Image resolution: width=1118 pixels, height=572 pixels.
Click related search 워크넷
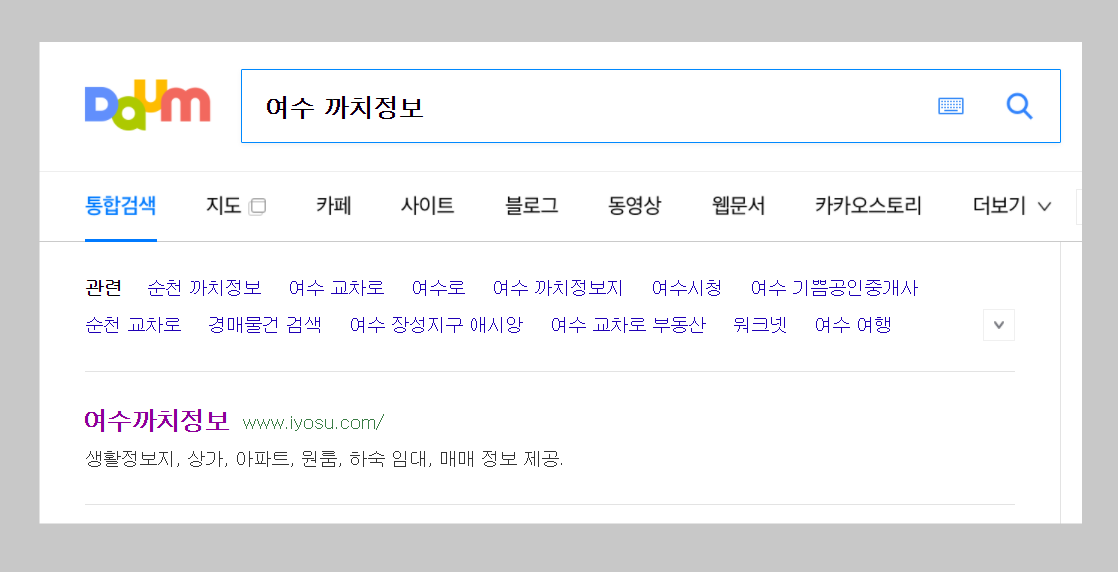[760, 325]
